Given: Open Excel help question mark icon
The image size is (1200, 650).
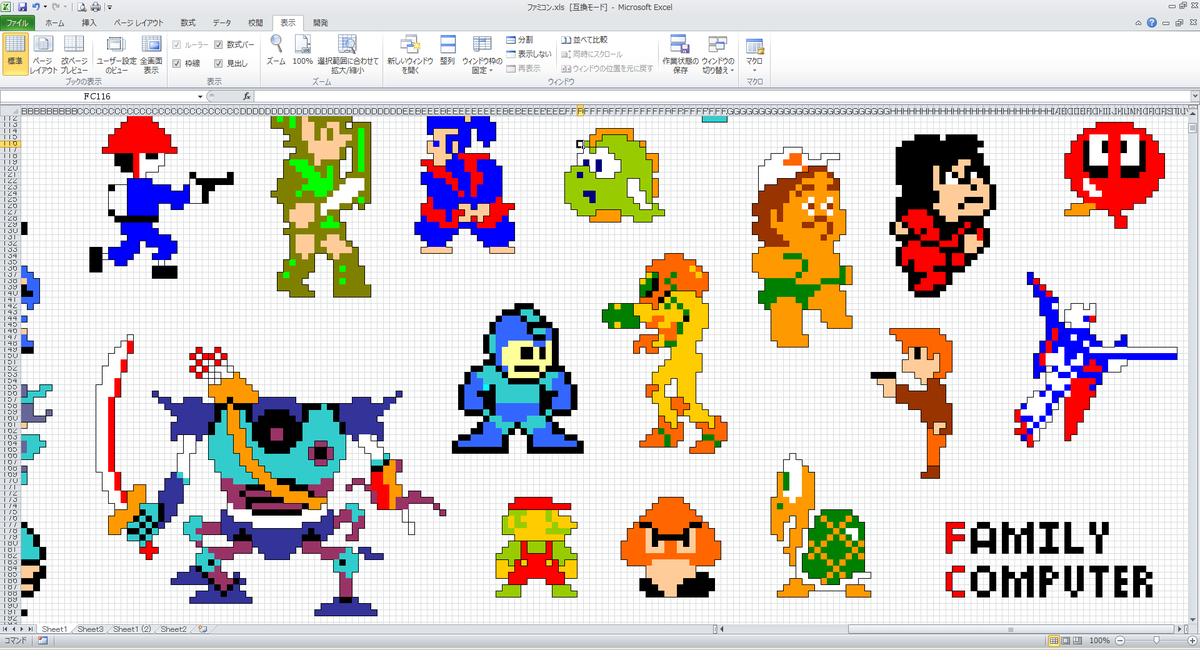Looking at the screenshot, I should 1152,22.
